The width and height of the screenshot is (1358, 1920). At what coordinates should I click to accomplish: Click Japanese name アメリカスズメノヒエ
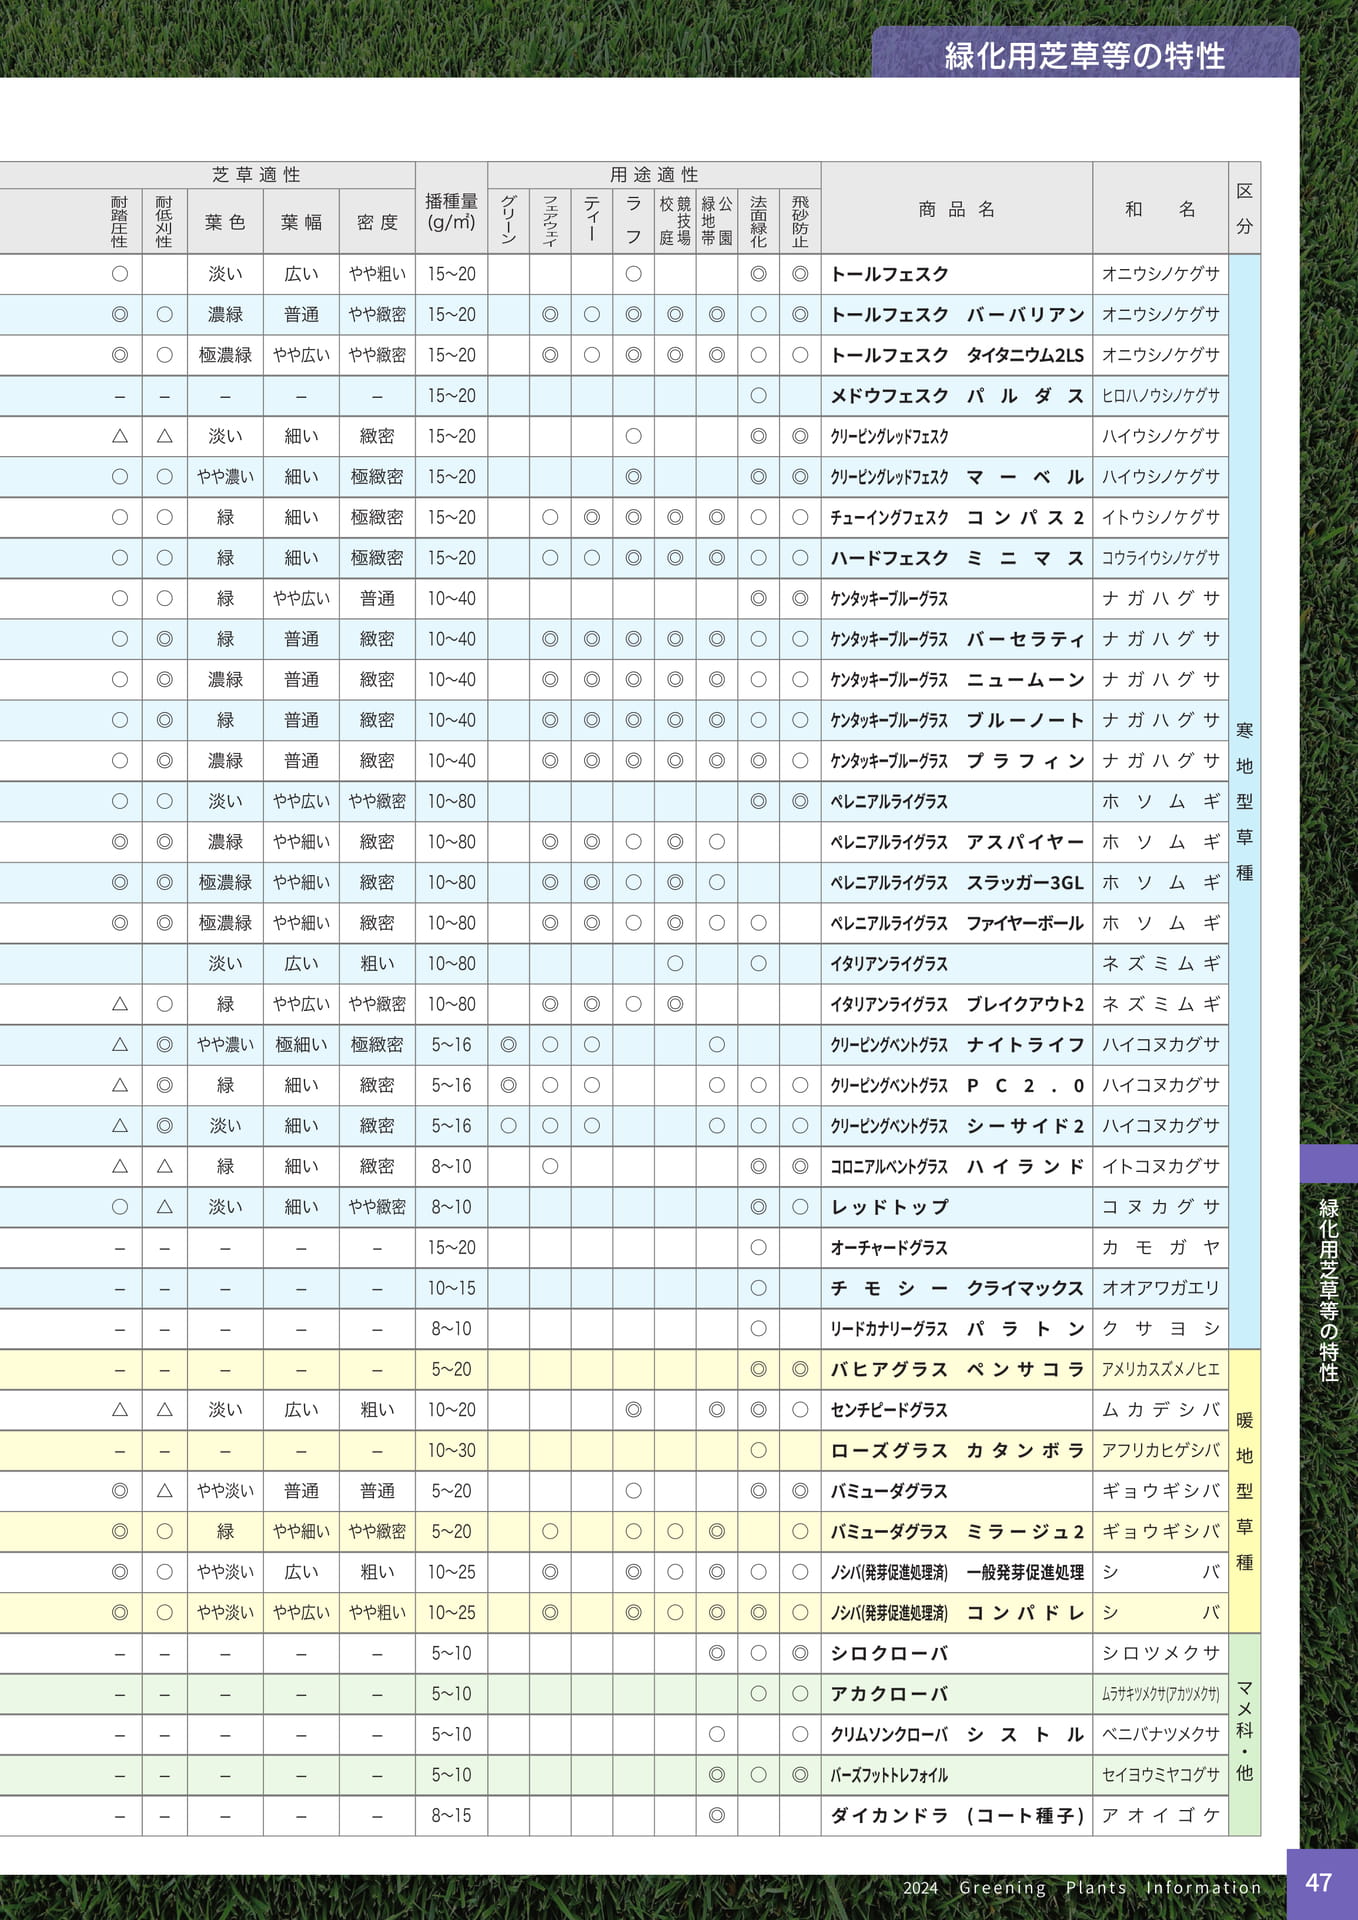1161,1369
